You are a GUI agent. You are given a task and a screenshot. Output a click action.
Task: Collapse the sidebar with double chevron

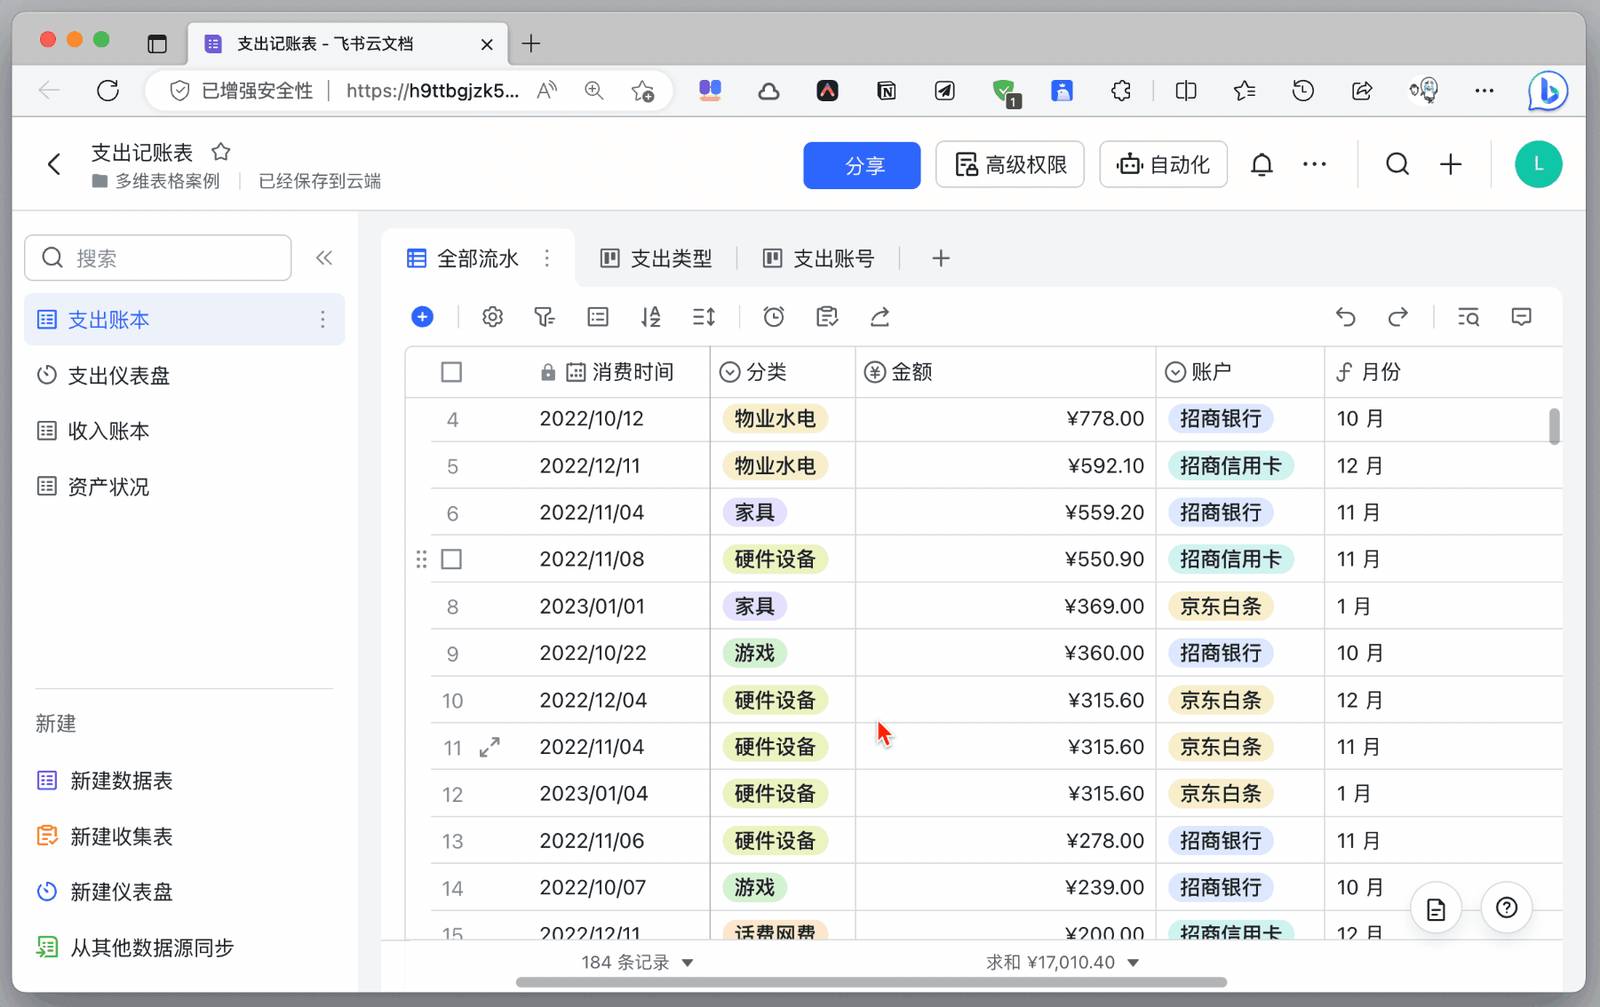pyautogui.click(x=324, y=258)
